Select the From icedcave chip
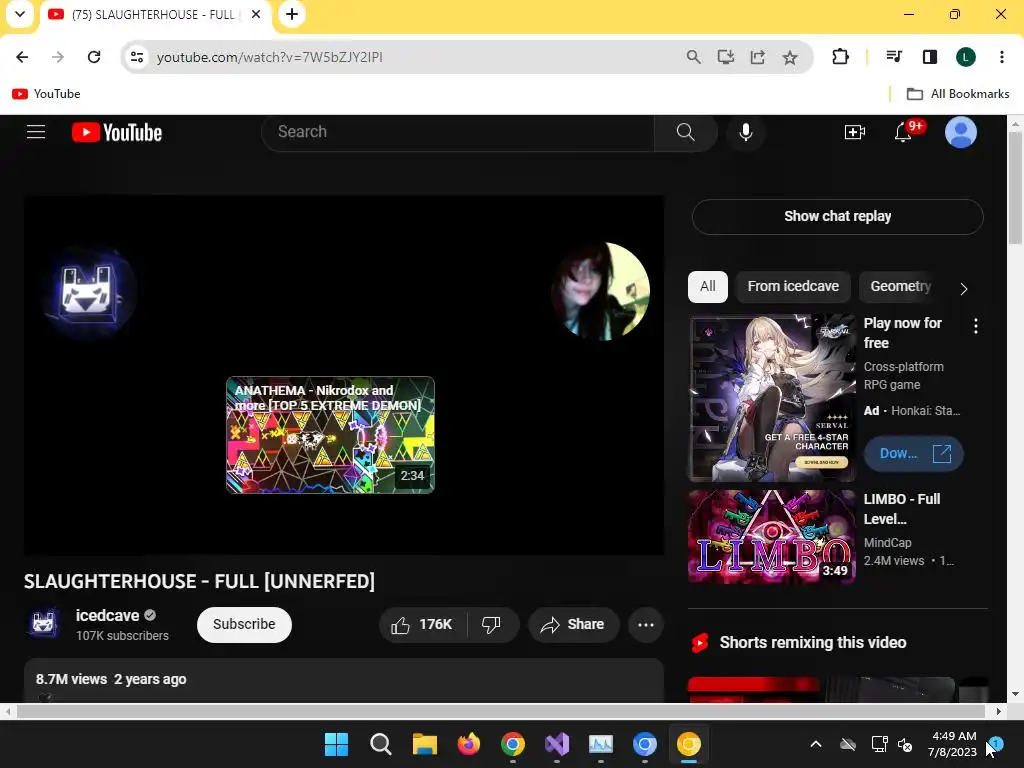The width and height of the screenshot is (1024, 768). (793, 287)
